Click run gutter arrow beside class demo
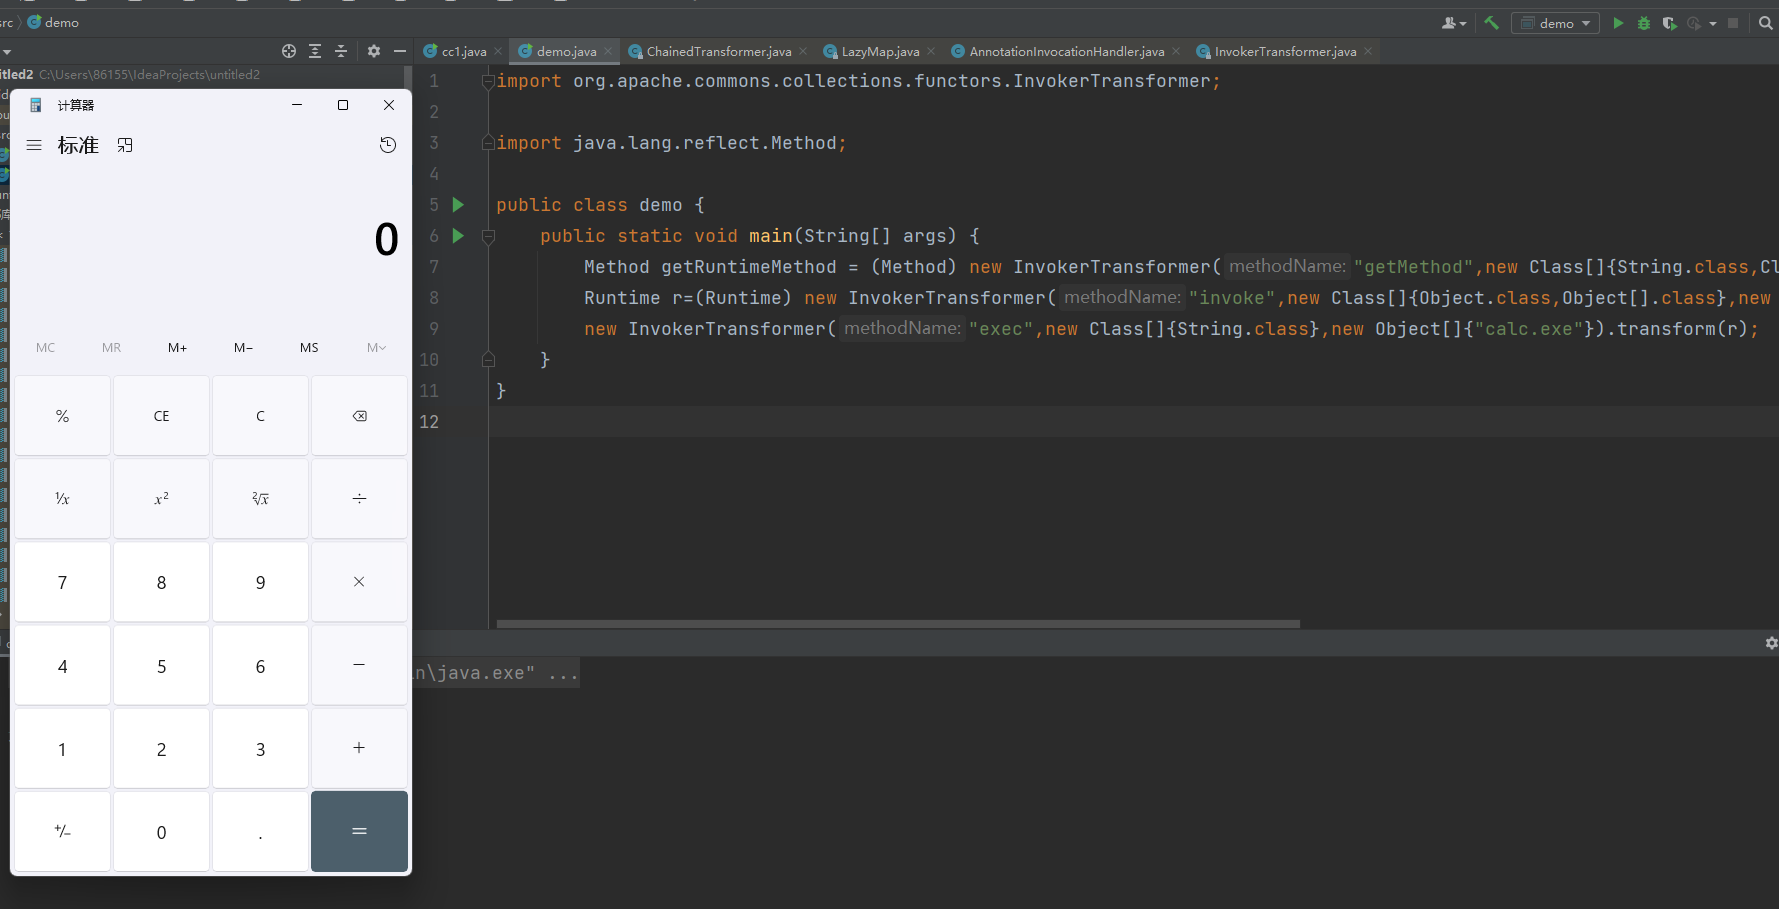The height and width of the screenshot is (909, 1779). coord(458,205)
